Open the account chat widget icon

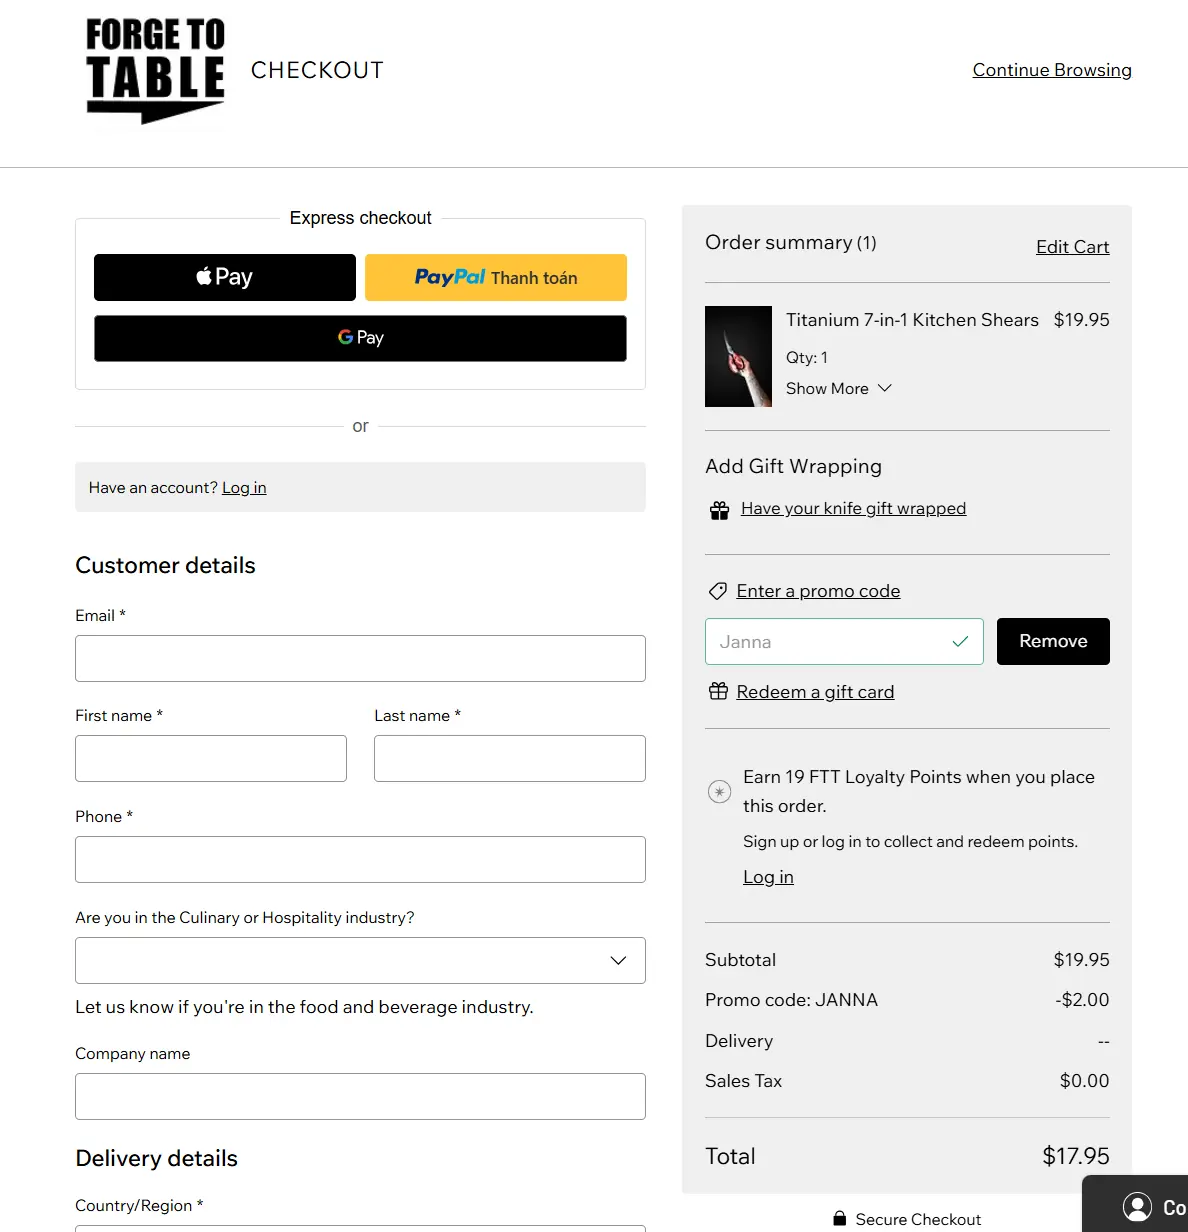pos(1137,1206)
